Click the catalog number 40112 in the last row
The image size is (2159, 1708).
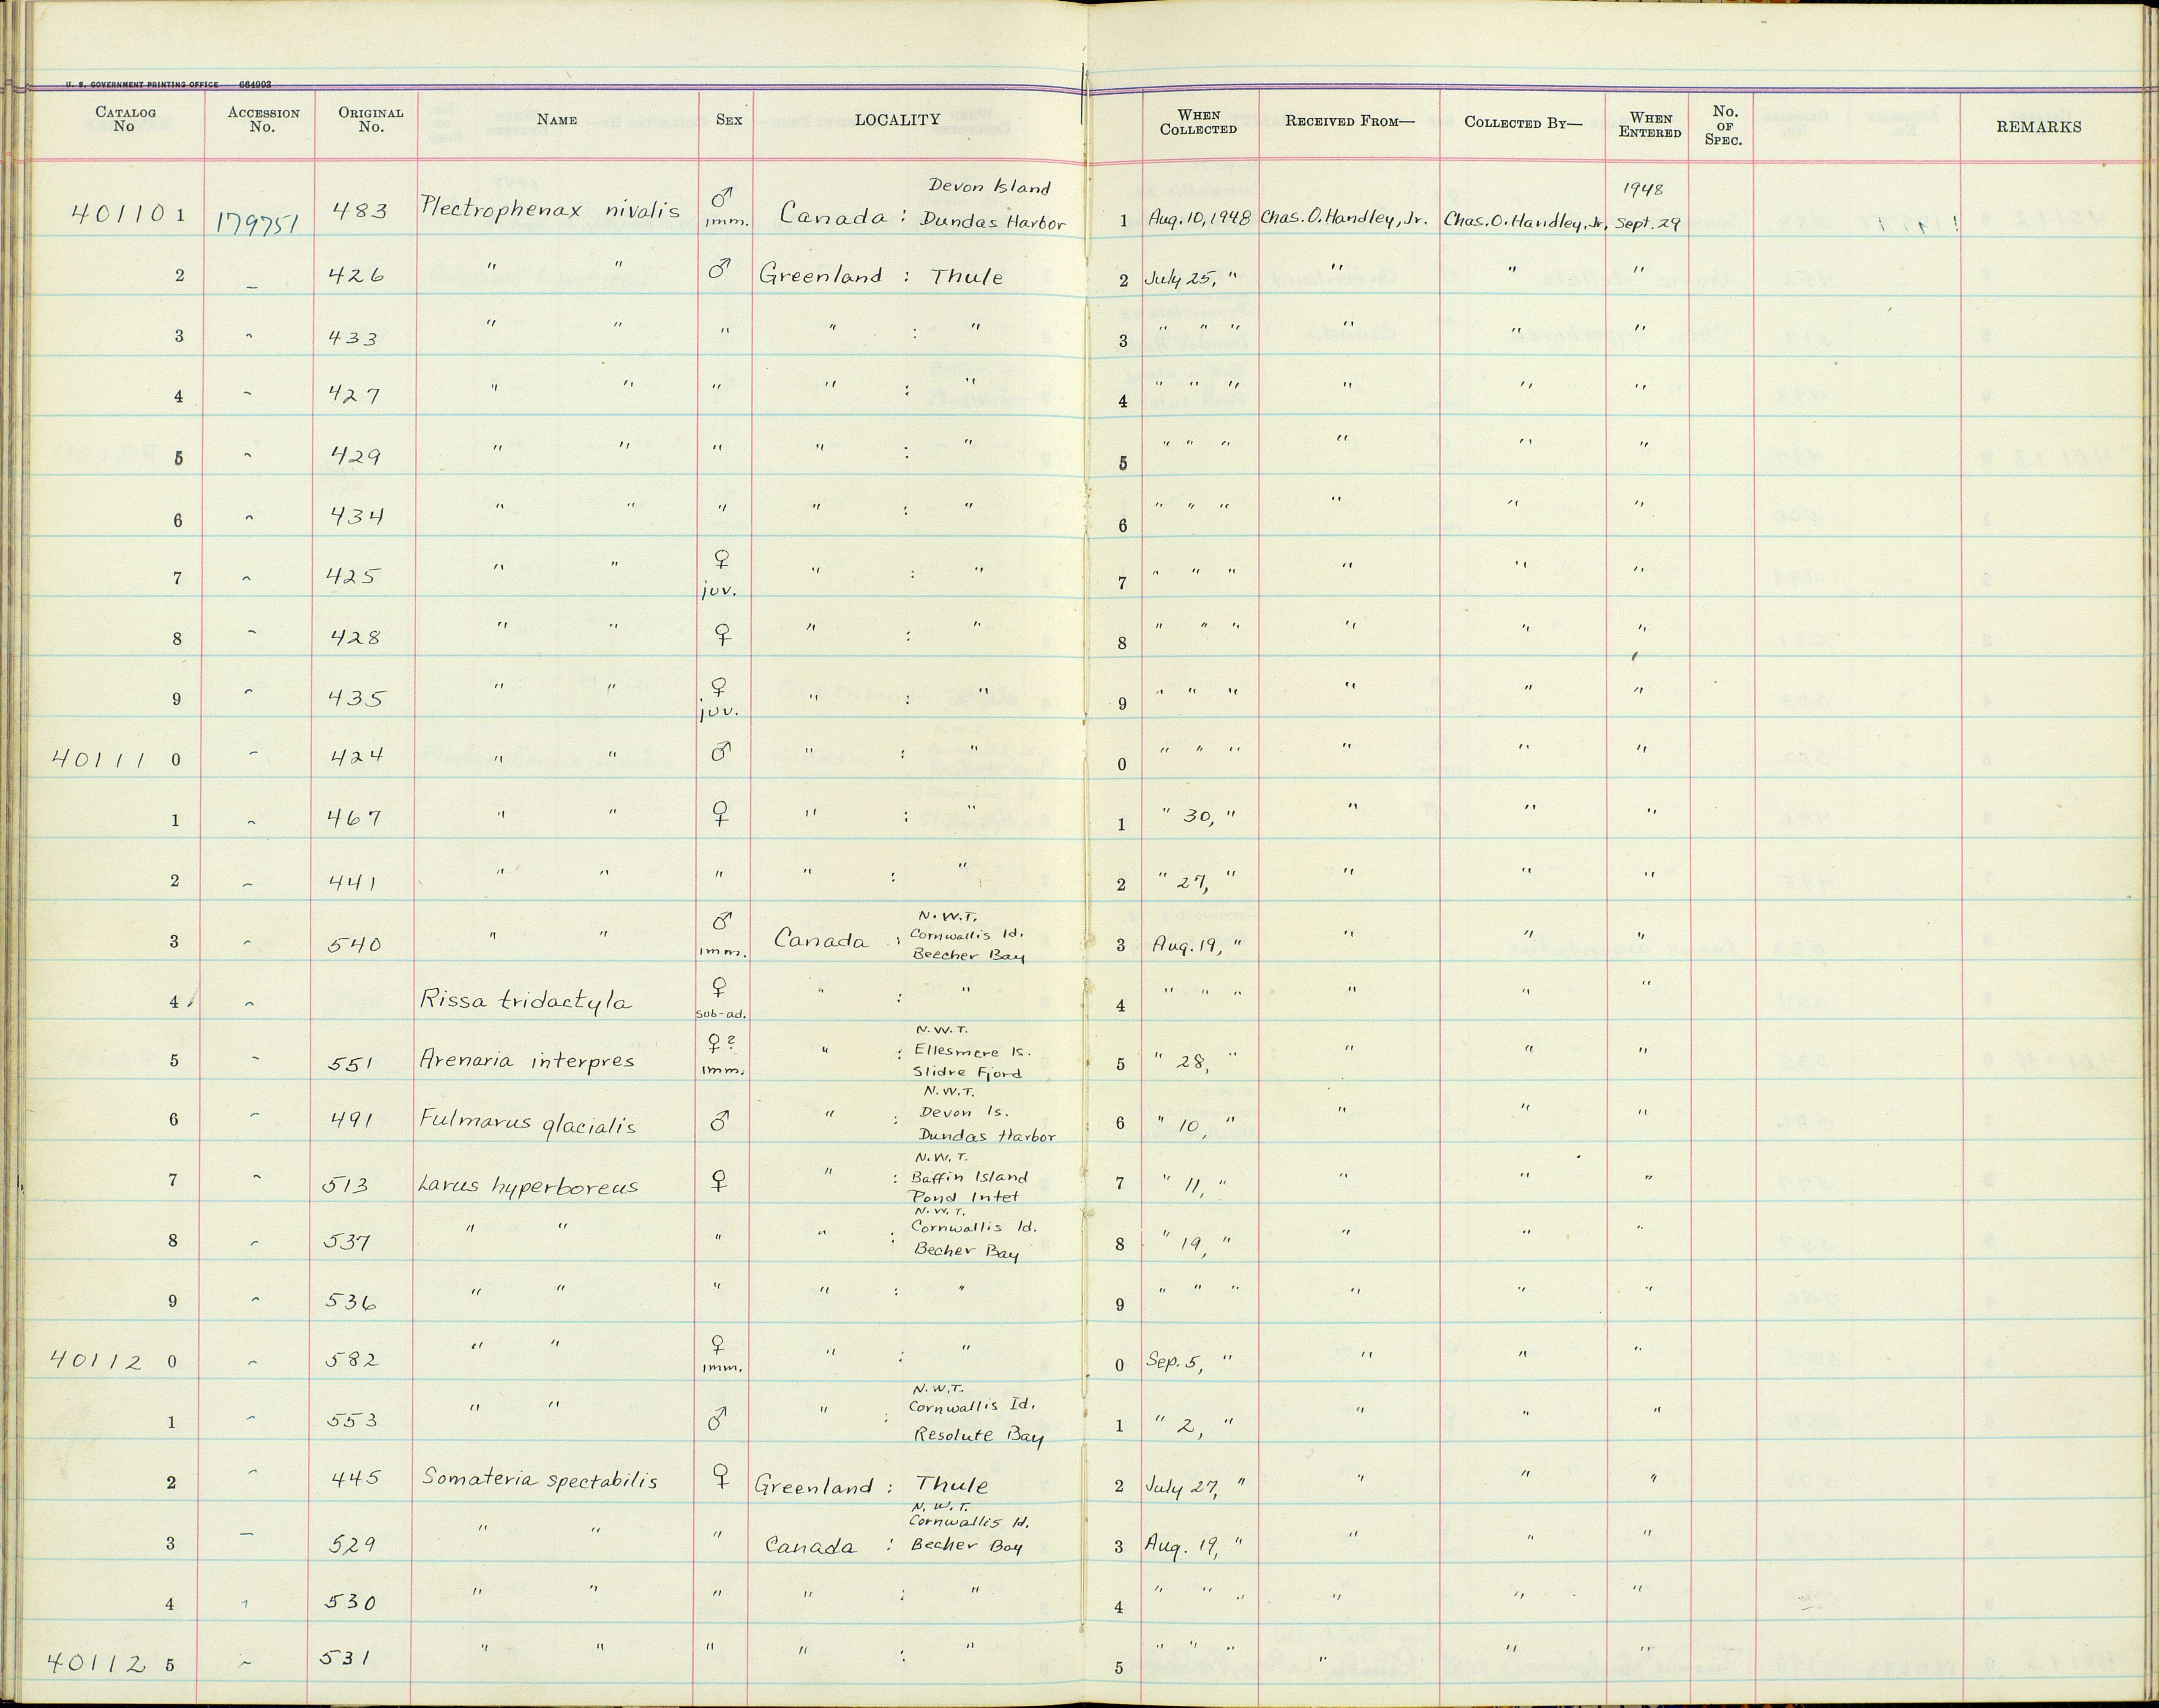point(98,1662)
